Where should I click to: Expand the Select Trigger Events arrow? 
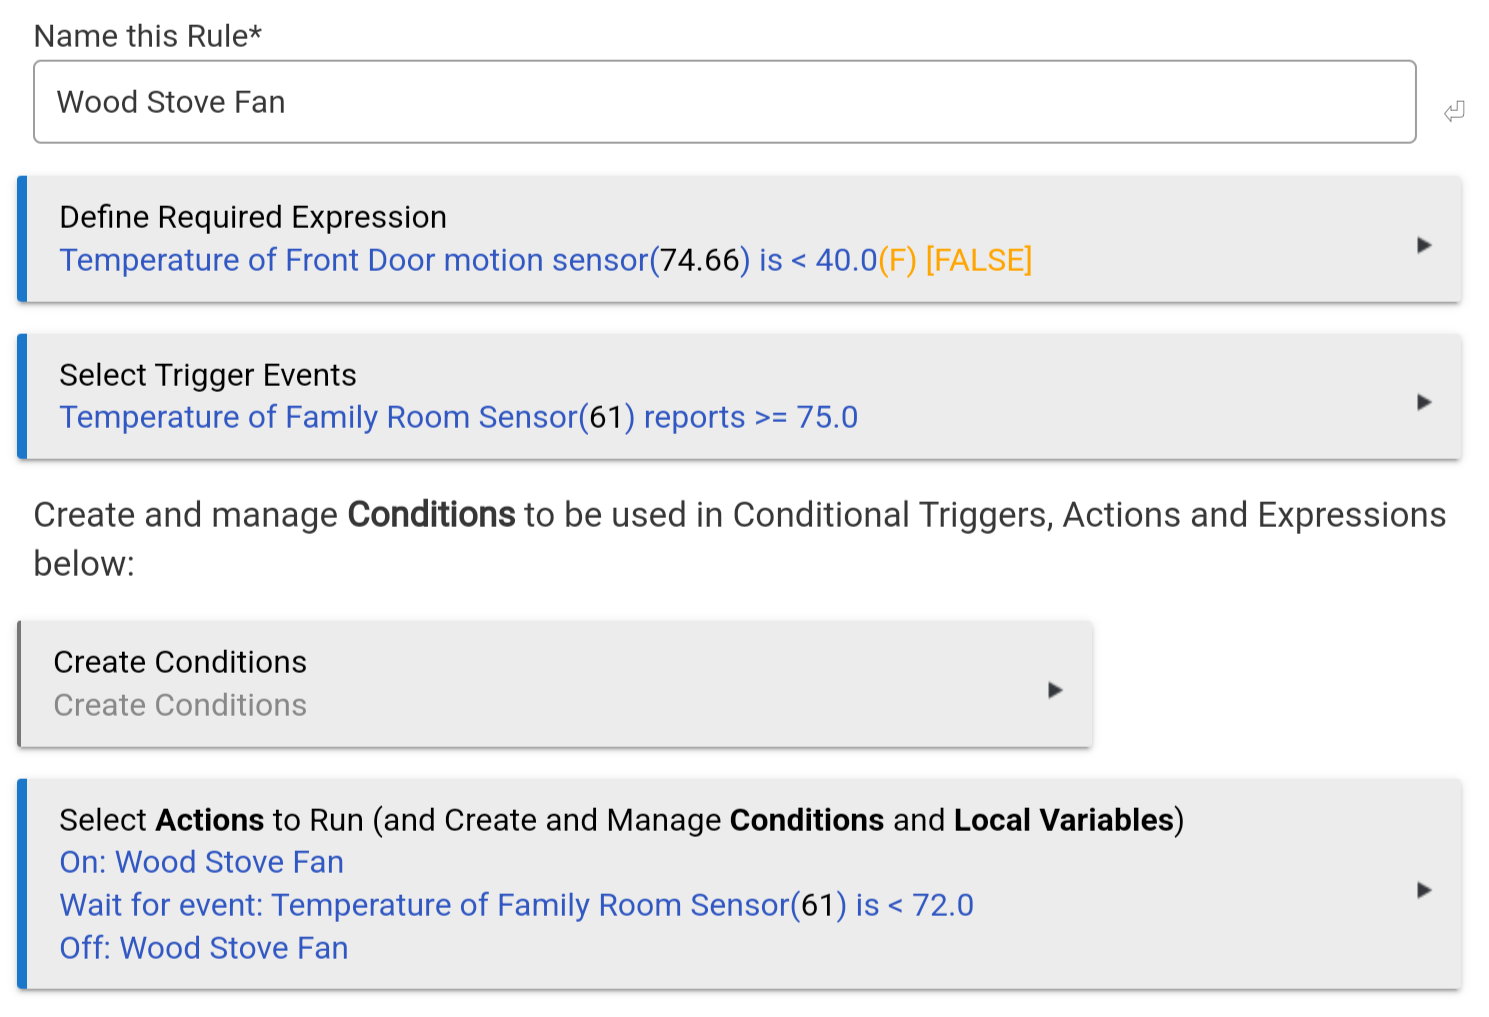(1424, 402)
